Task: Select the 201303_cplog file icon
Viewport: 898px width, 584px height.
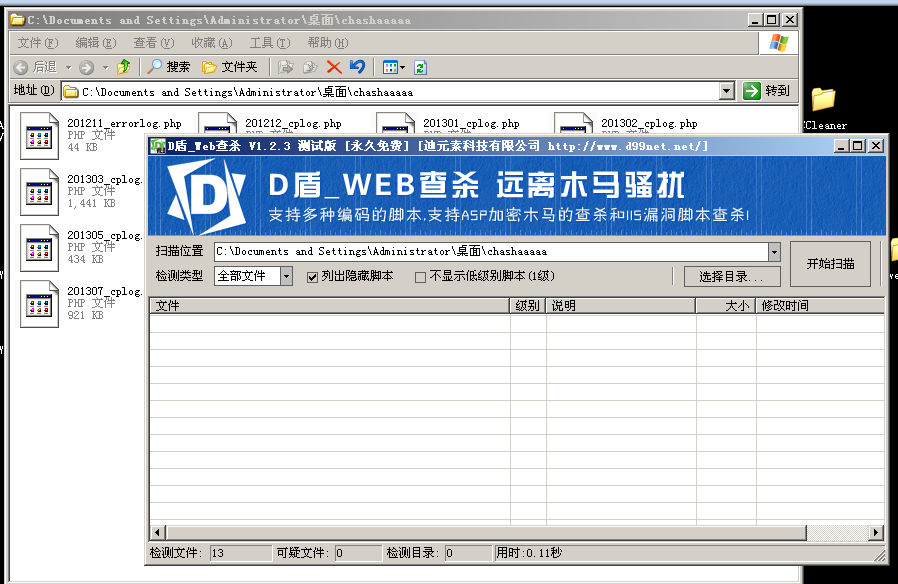Action: pos(39,192)
